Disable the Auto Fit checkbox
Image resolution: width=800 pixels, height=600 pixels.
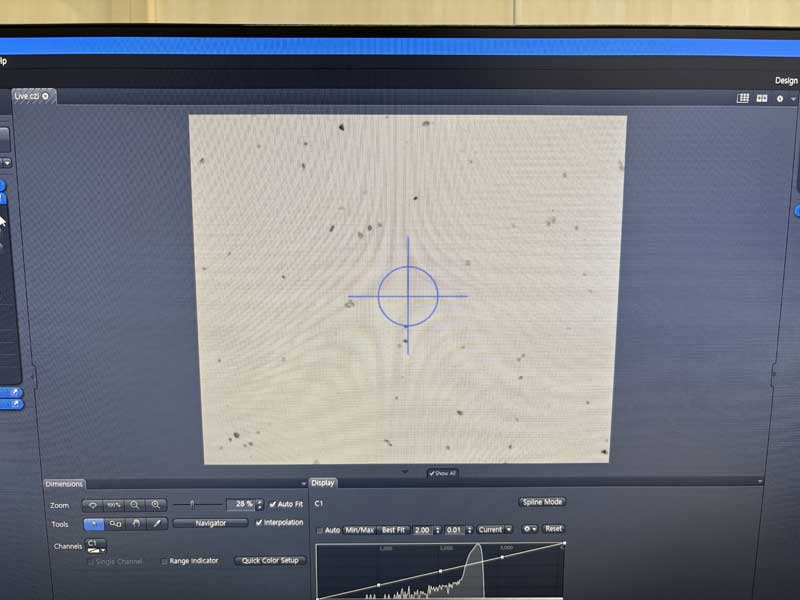[273, 504]
